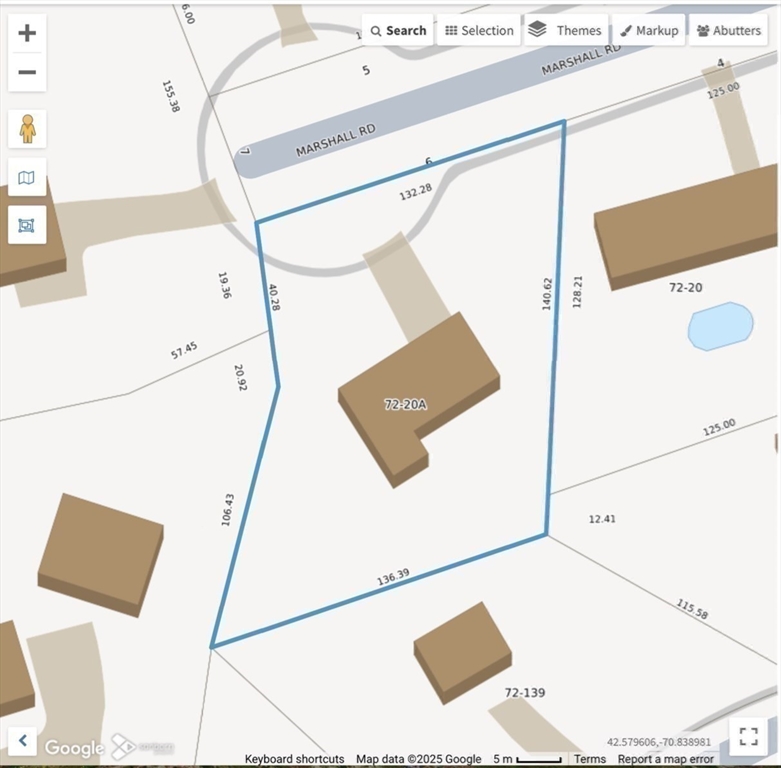Open Keyboard shortcuts link
Screen dimensions: 781x768
294,759
